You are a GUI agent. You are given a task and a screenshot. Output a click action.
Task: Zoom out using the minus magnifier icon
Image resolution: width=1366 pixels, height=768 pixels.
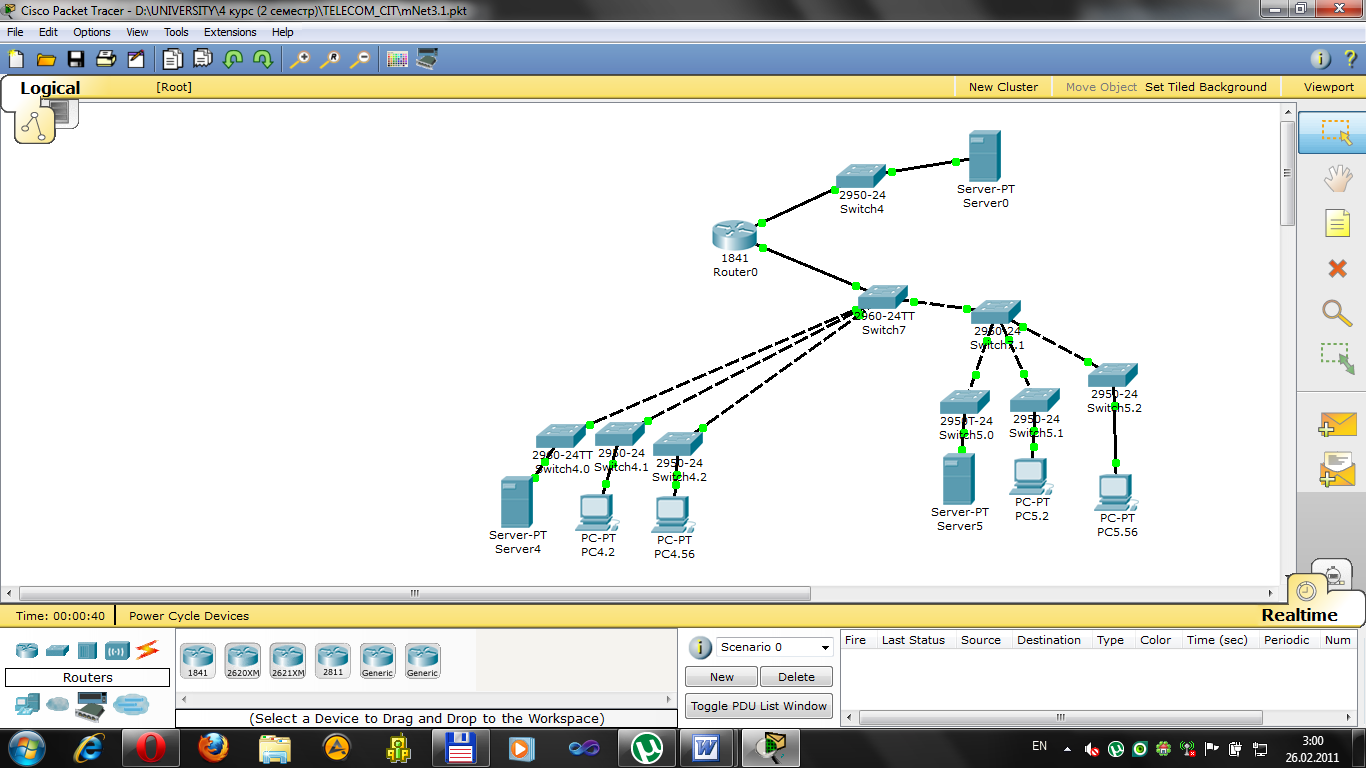point(360,59)
